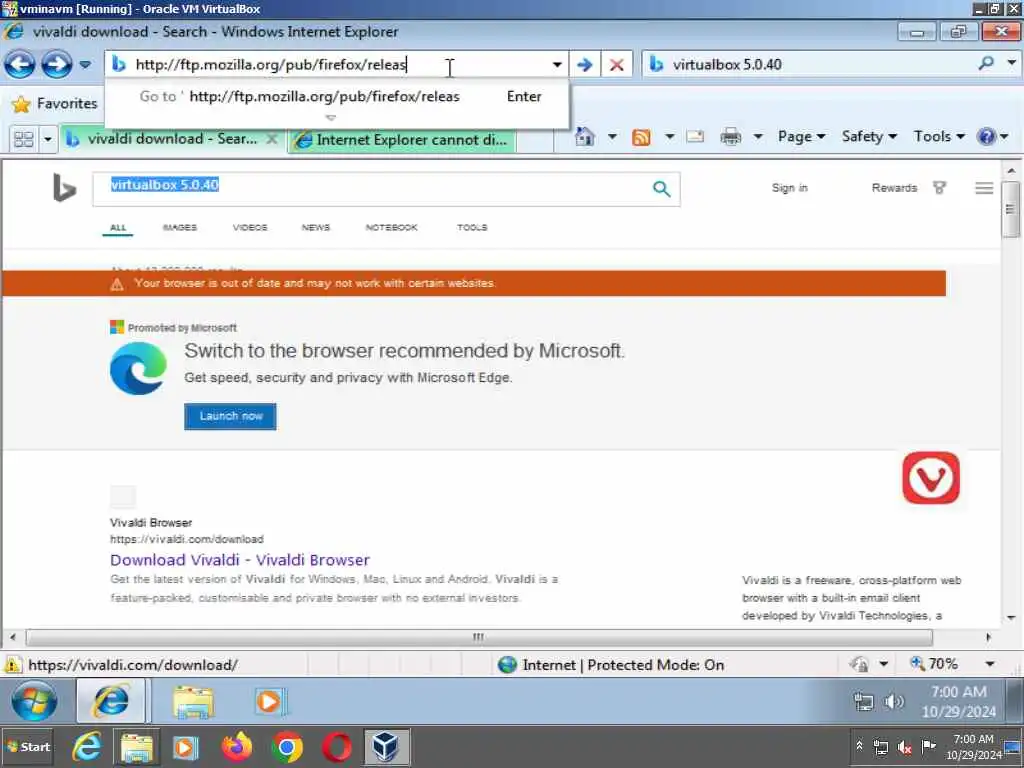Go forward using the IE Forward arrow
1024x768 pixels.
pyautogui.click(x=57, y=65)
